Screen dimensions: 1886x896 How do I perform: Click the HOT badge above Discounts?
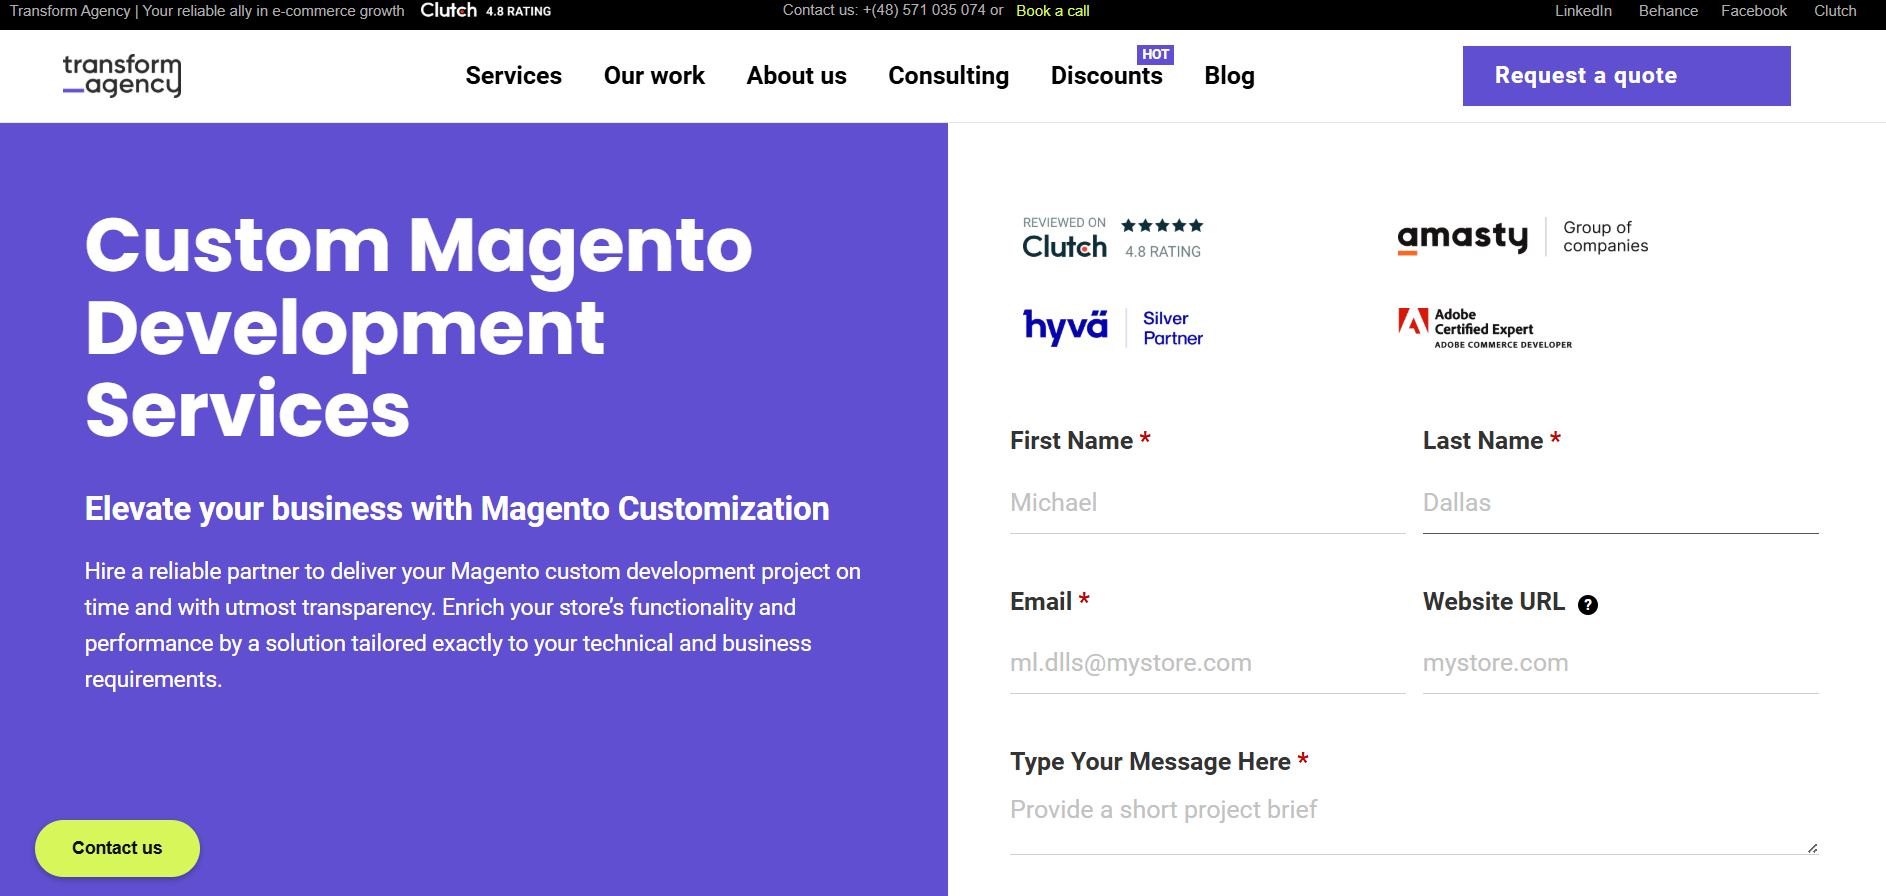1155,55
